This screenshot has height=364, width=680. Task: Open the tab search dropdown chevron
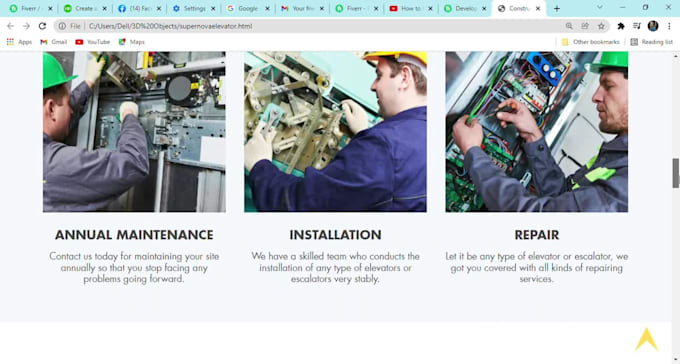click(600, 7)
